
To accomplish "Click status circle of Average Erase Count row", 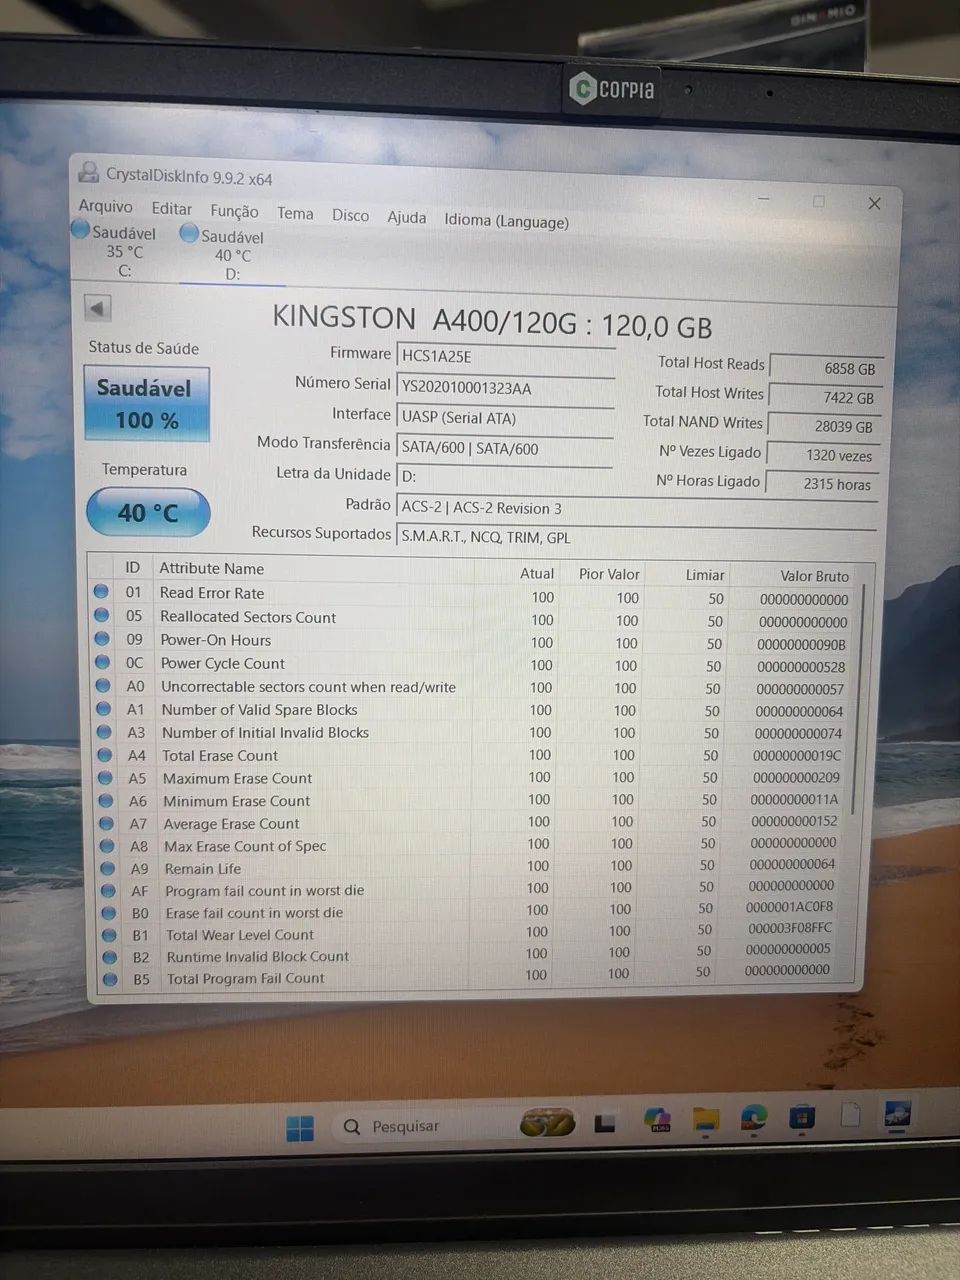I will (107, 823).
